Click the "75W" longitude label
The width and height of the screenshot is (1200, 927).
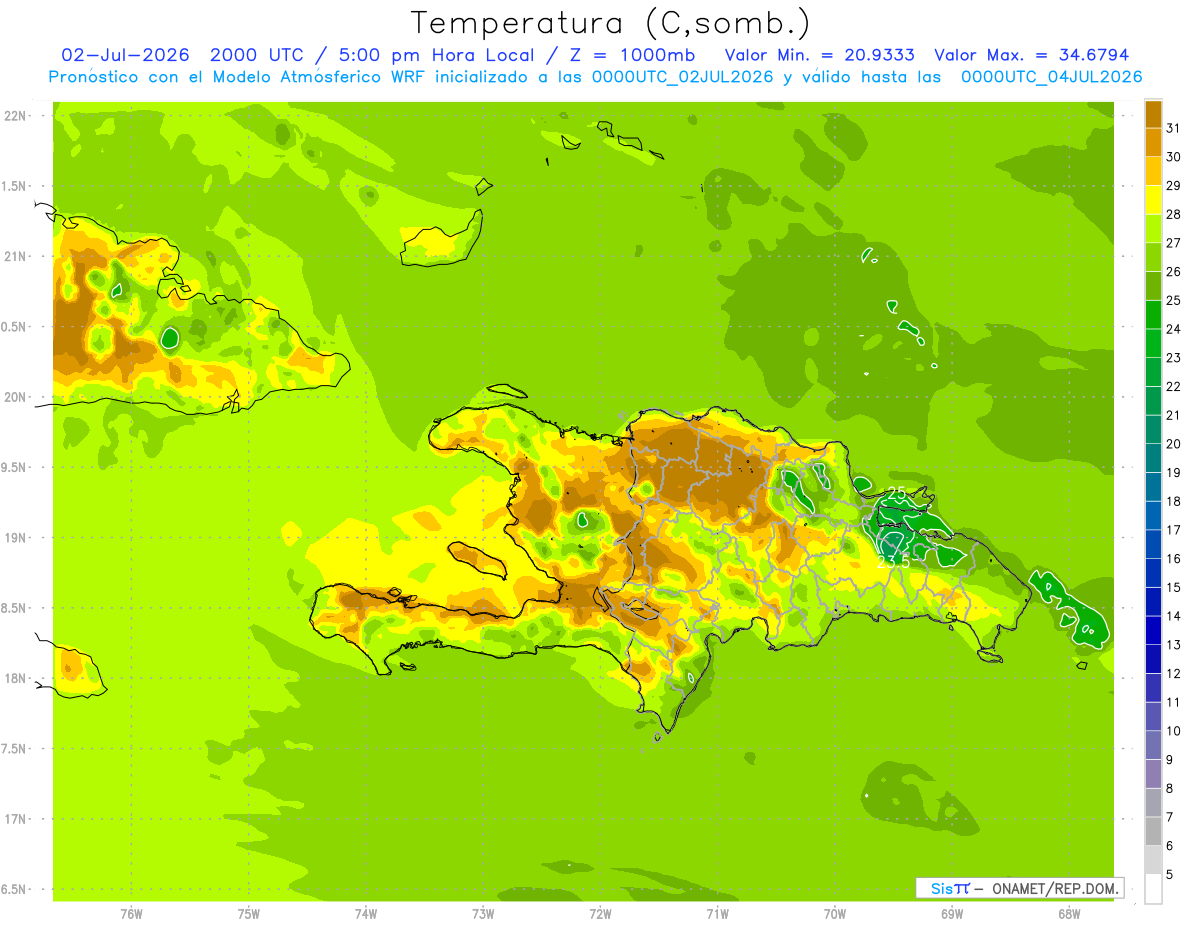pyautogui.click(x=249, y=914)
